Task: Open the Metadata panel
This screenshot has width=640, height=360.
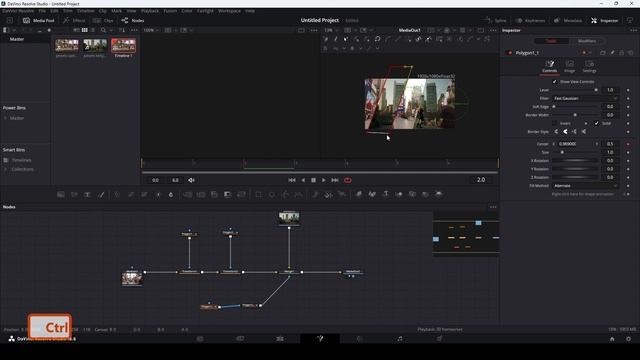Action: tap(568, 20)
